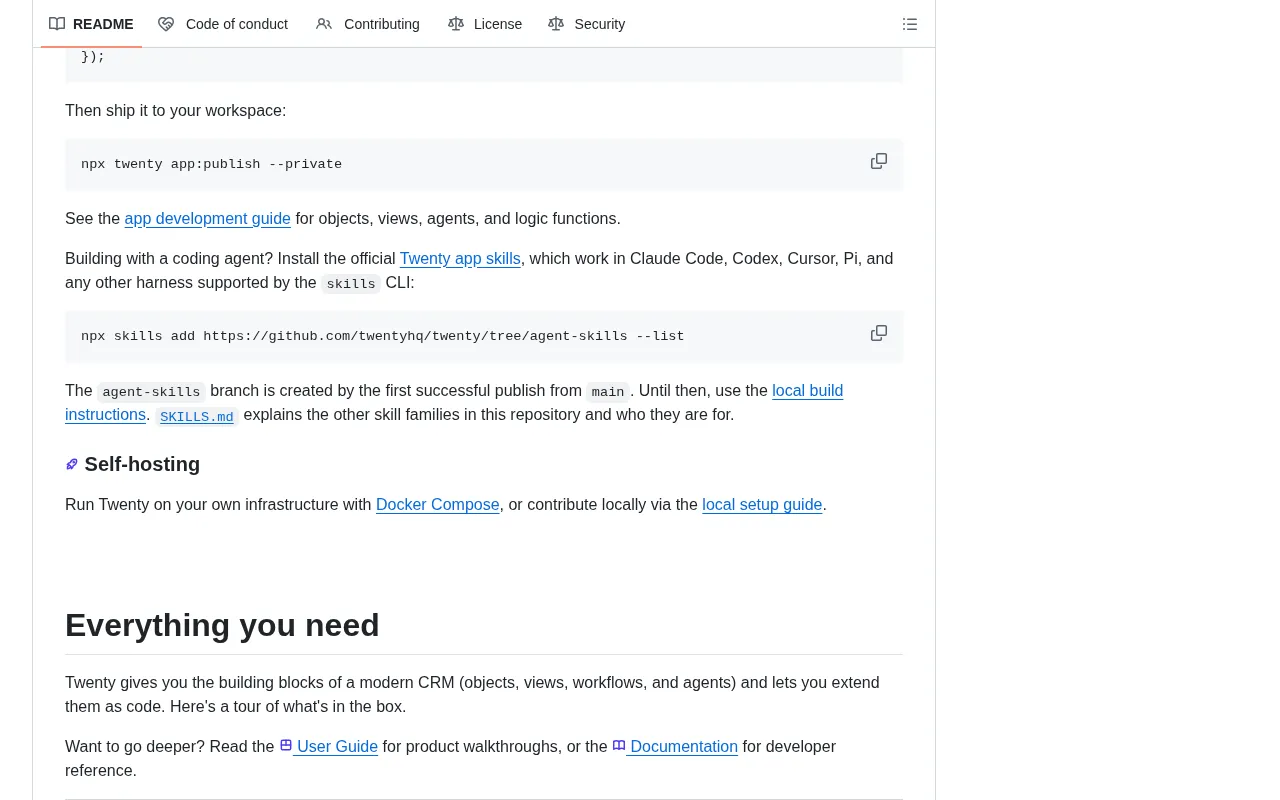Copy the npx twenty app:publish command

pyautogui.click(x=879, y=161)
